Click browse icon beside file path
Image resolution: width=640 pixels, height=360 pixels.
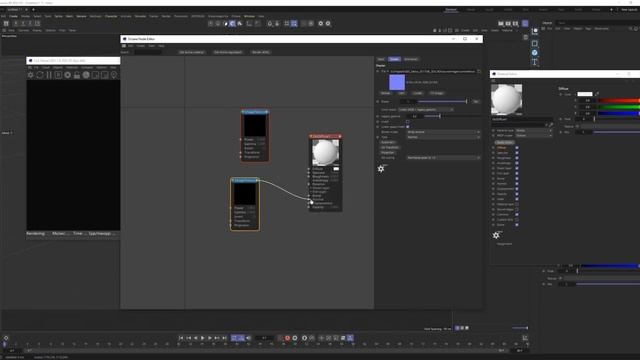coord(479,71)
